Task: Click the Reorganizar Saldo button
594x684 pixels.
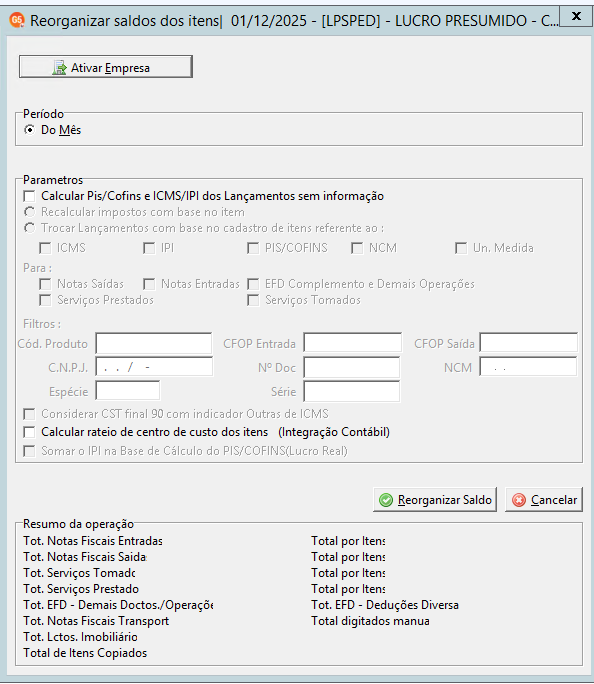Action: [435, 499]
